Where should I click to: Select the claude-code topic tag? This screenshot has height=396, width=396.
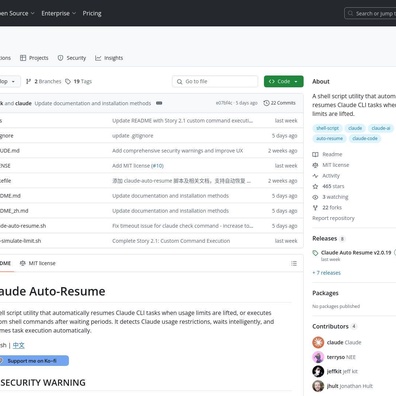pos(365,138)
